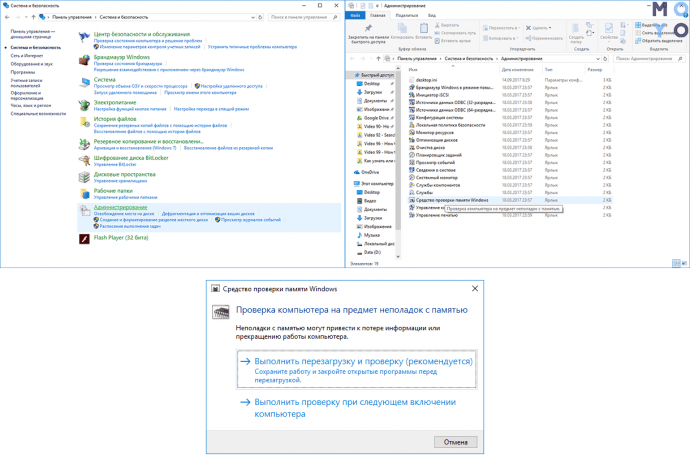Open Центр безопасности и обслуживания flag icon
The height and width of the screenshot is (466, 690).
[84, 37]
